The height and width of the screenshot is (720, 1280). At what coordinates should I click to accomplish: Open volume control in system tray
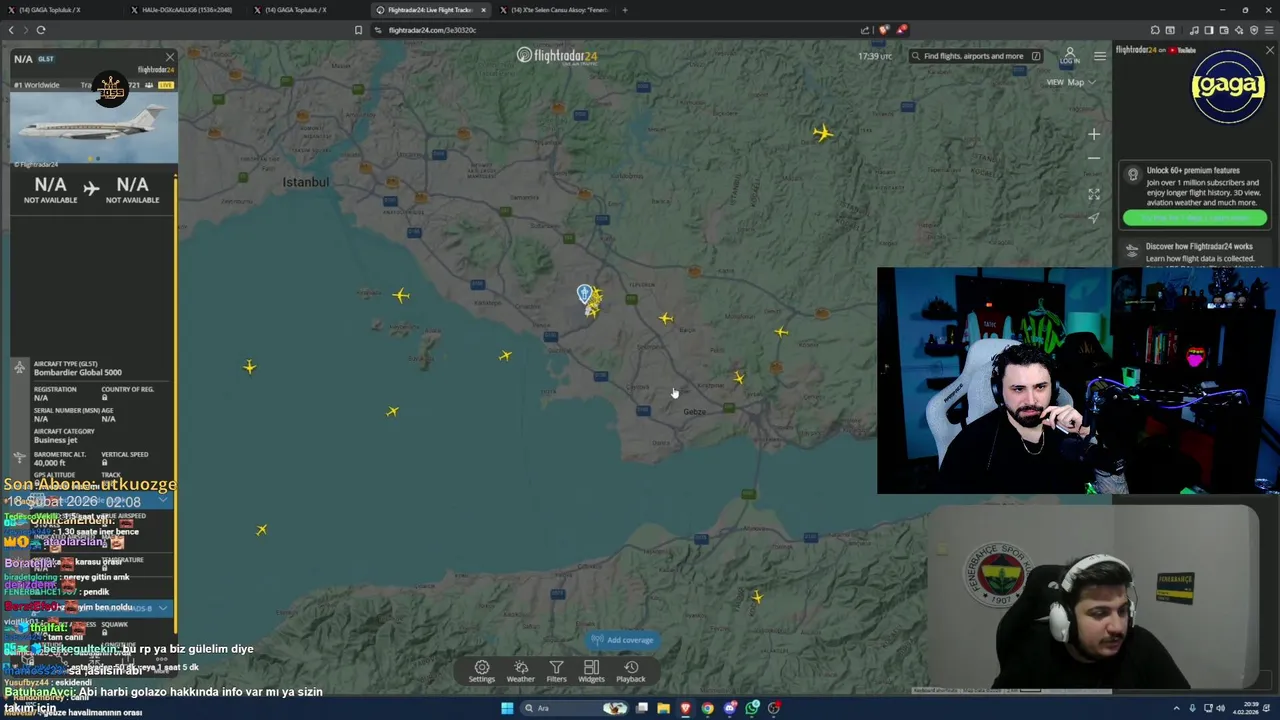pyautogui.click(x=1223, y=708)
